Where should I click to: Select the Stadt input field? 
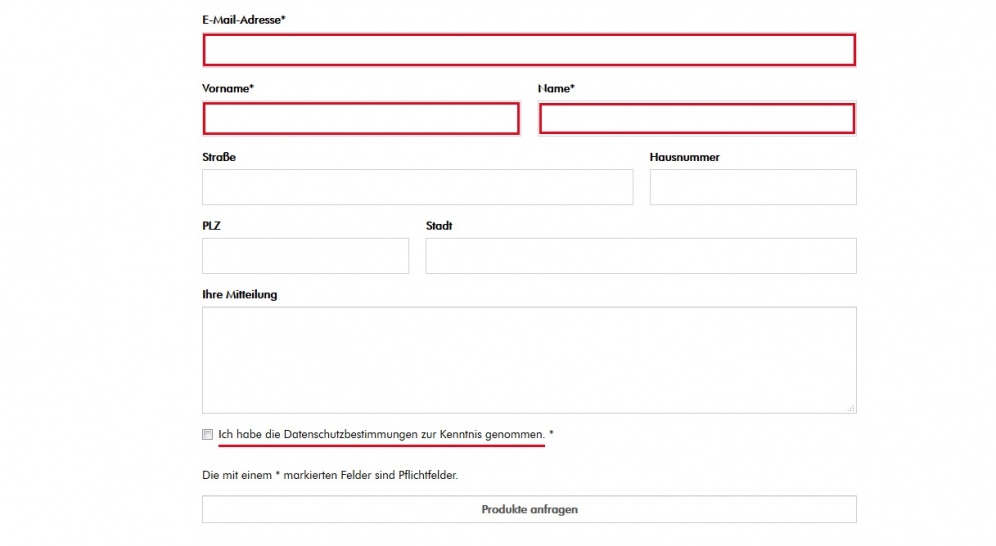pyautogui.click(x=641, y=256)
